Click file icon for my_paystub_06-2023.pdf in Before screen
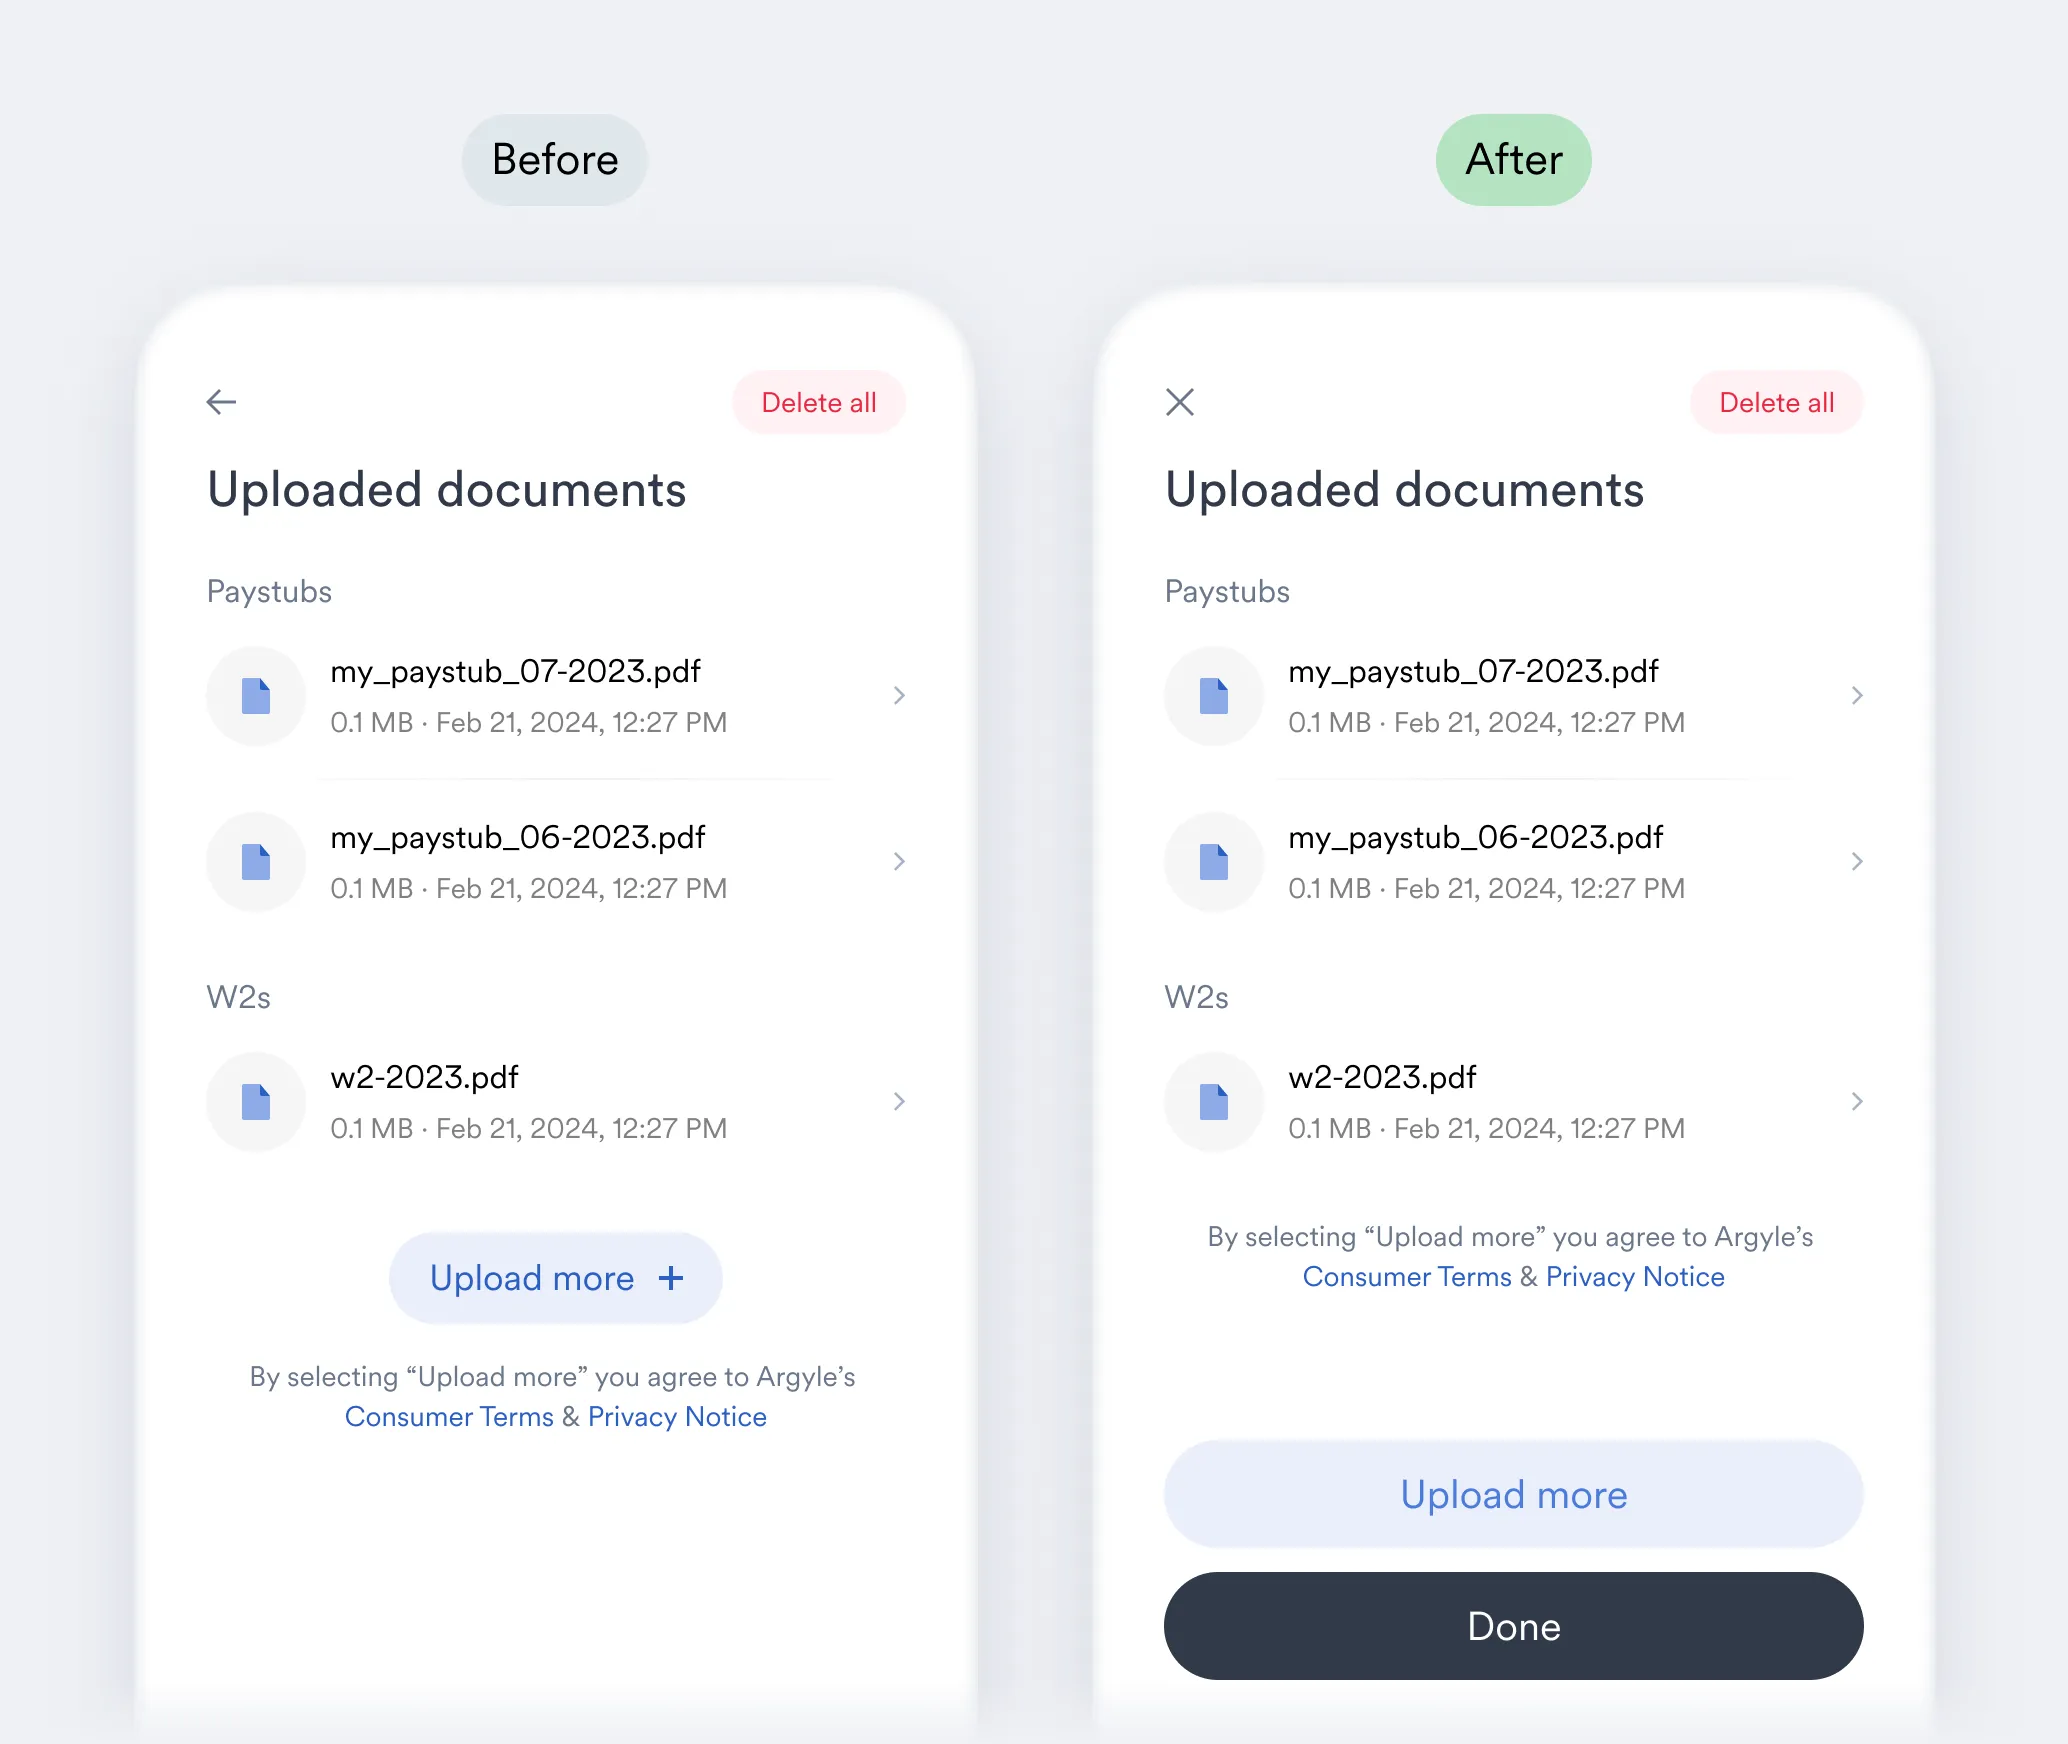Viewport: 2068px width, 1744px height. tap(256, 862)
